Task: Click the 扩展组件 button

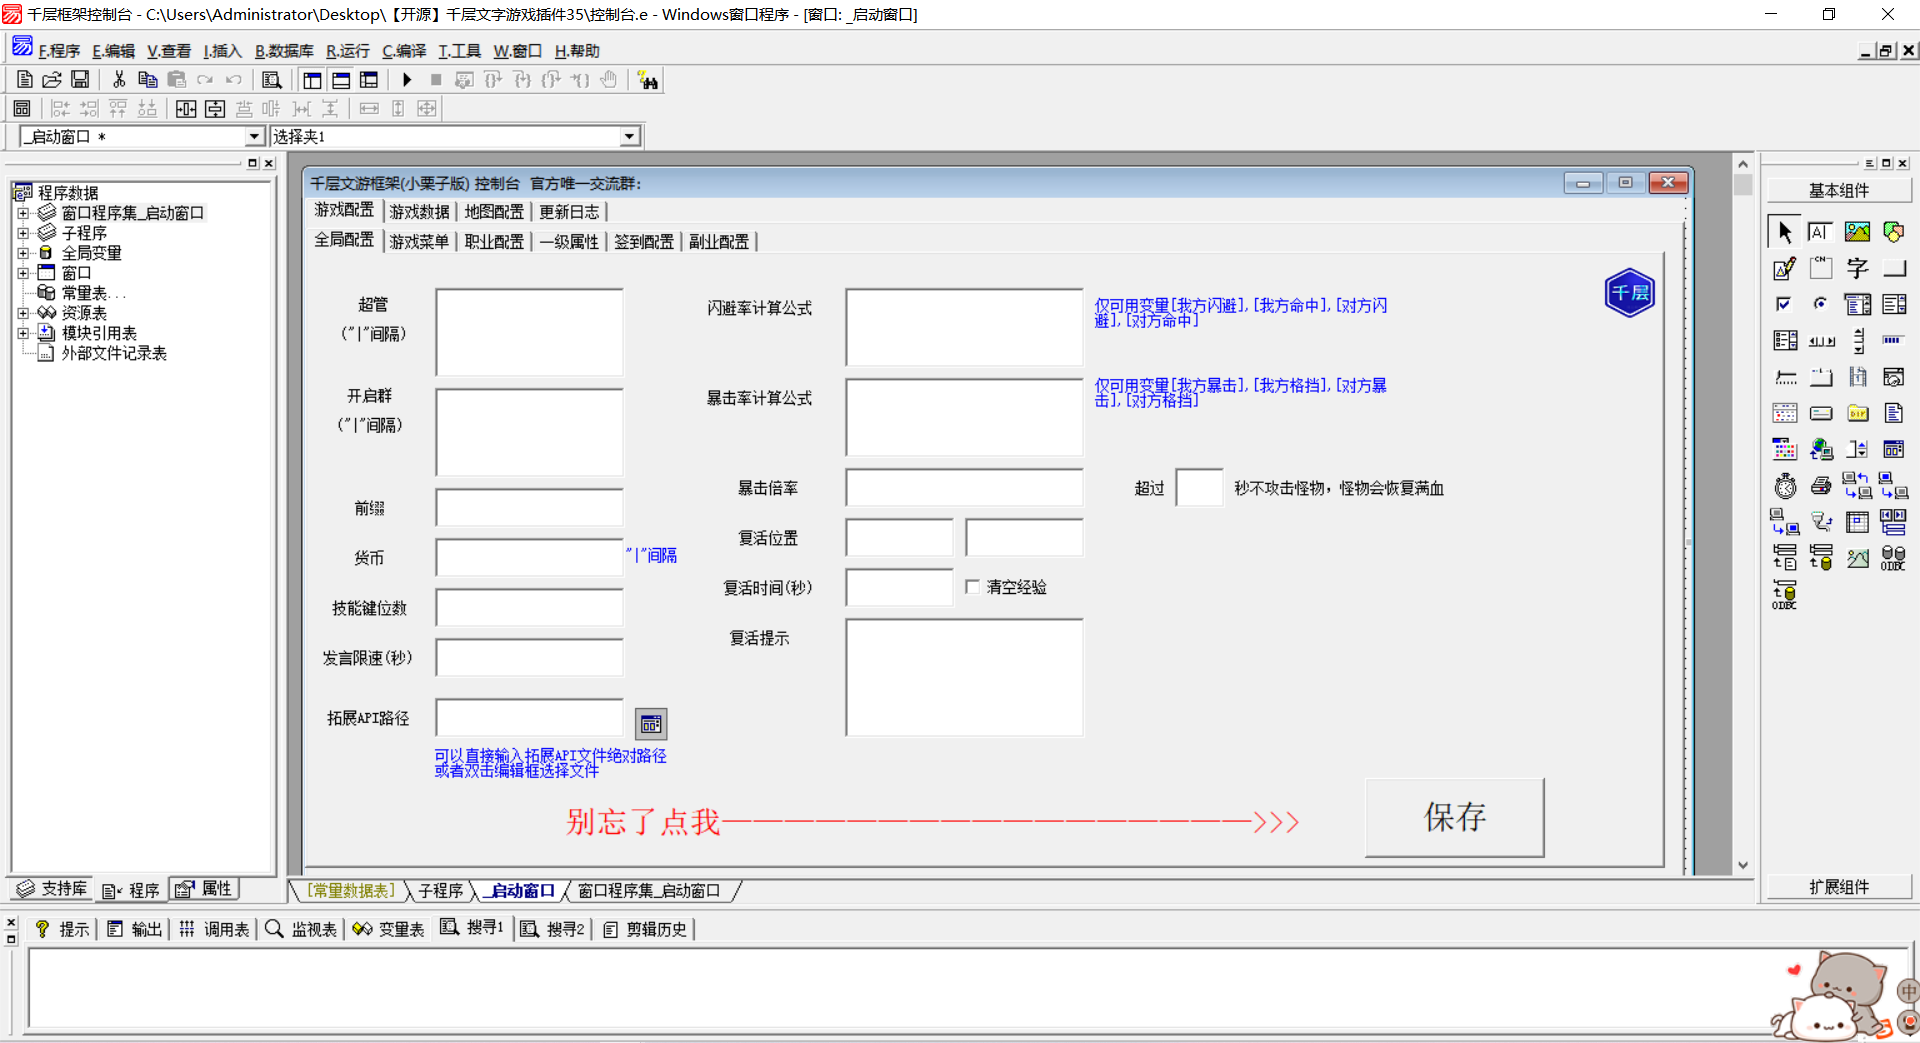Action: point(1838,887)
